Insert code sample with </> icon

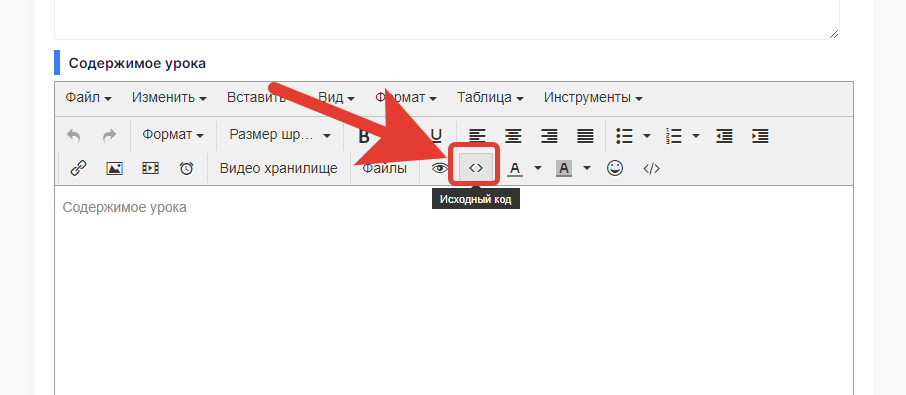click(x=651, y=169)
